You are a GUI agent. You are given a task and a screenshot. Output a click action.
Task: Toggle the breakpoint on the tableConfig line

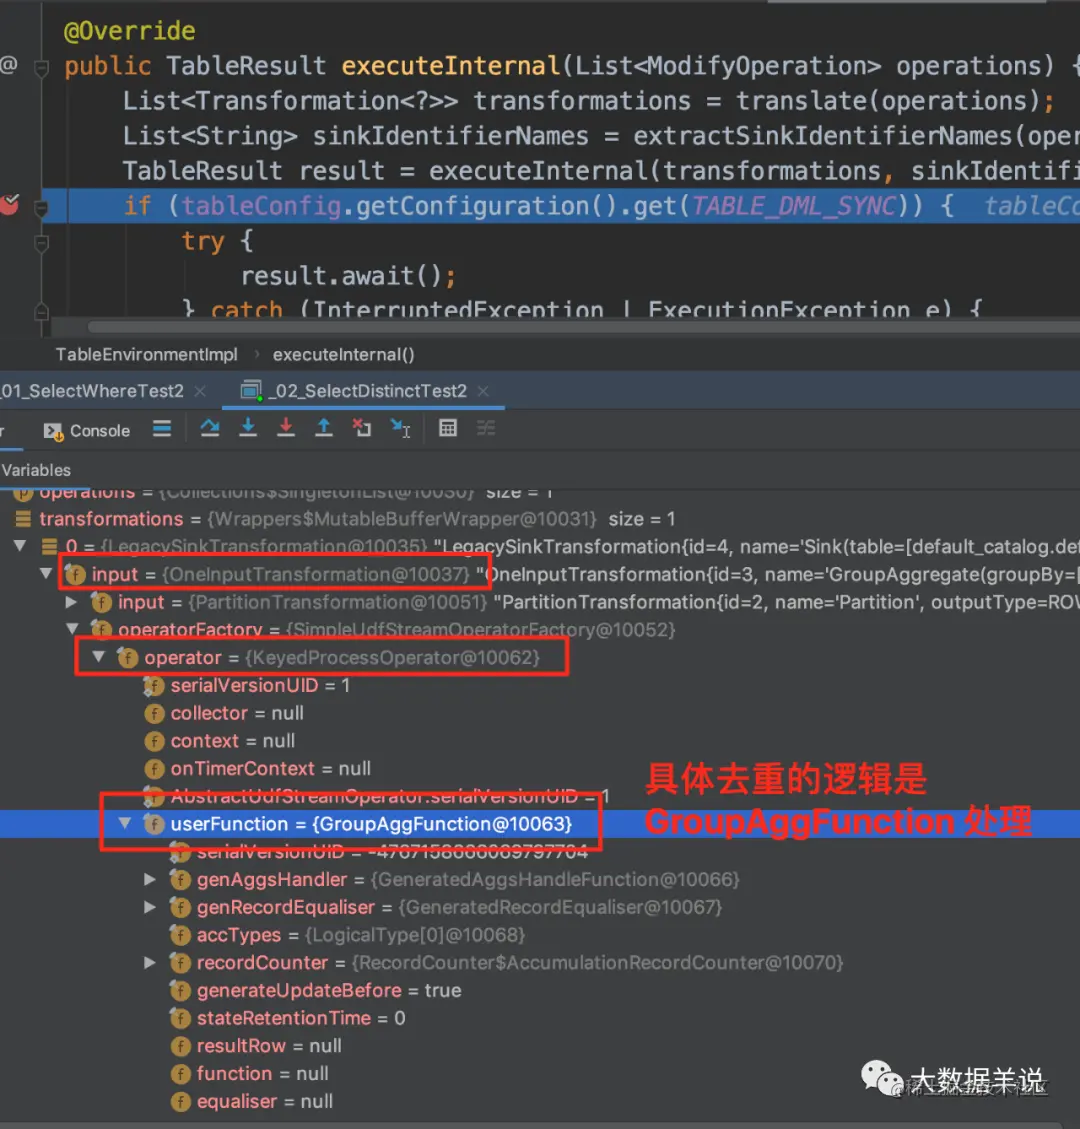tap(9, 206)
